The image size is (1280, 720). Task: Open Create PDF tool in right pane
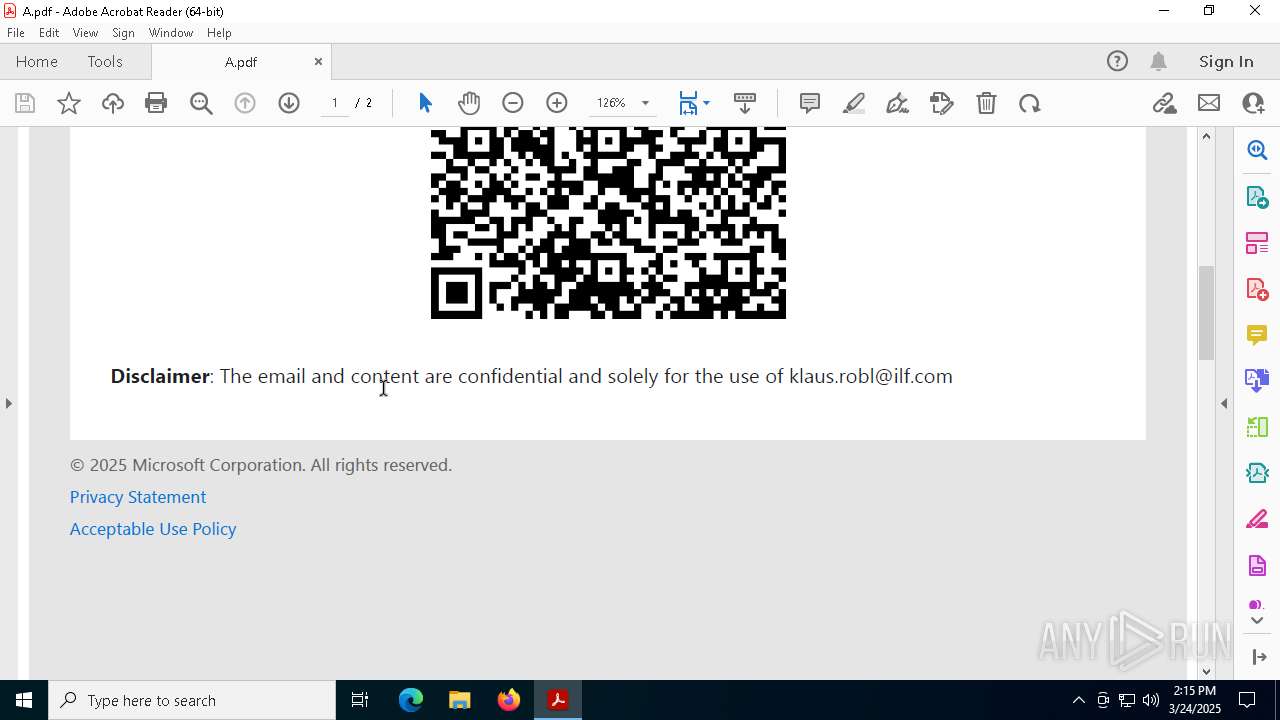(1257, 288)
